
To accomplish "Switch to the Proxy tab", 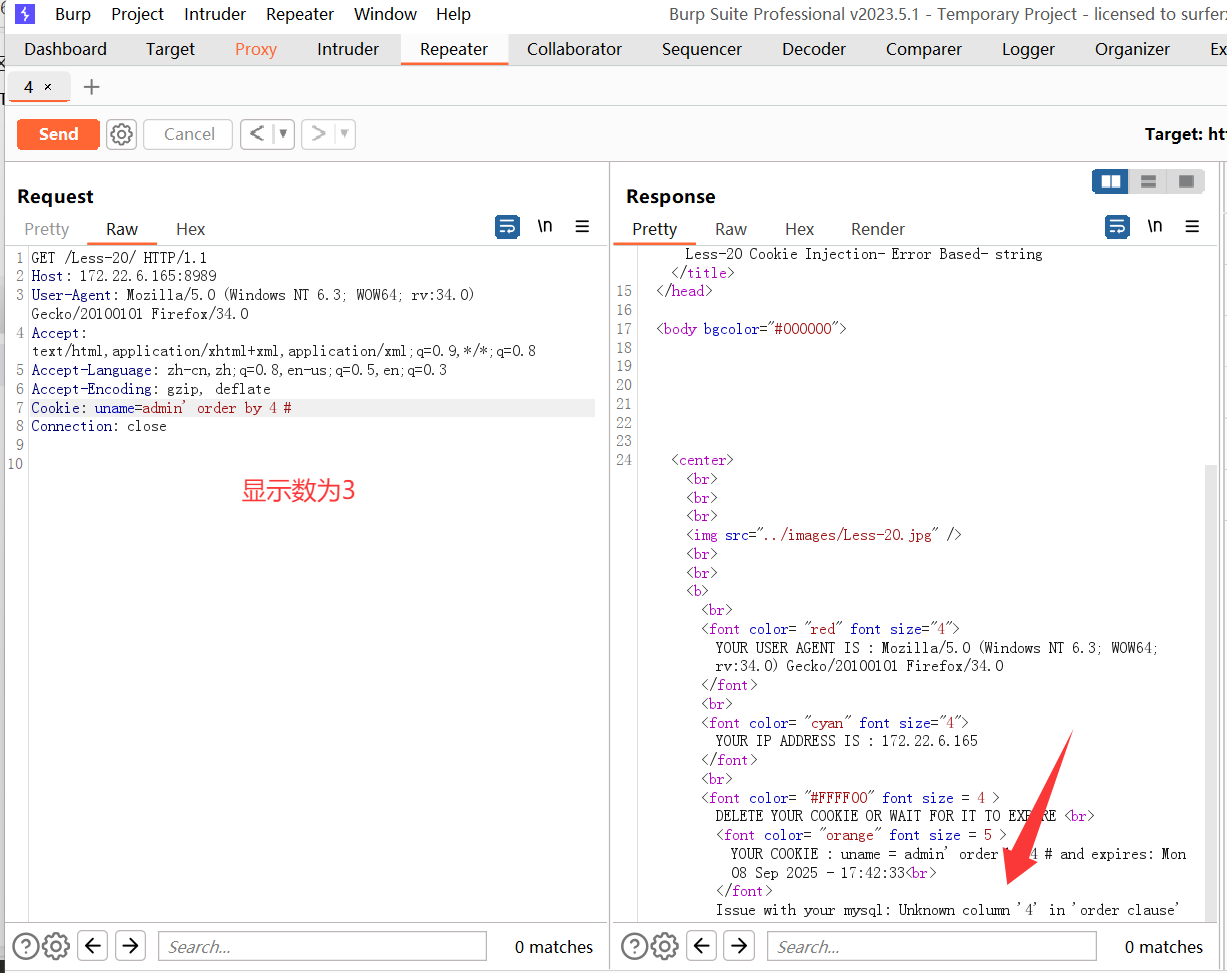I will pos(256,49).
